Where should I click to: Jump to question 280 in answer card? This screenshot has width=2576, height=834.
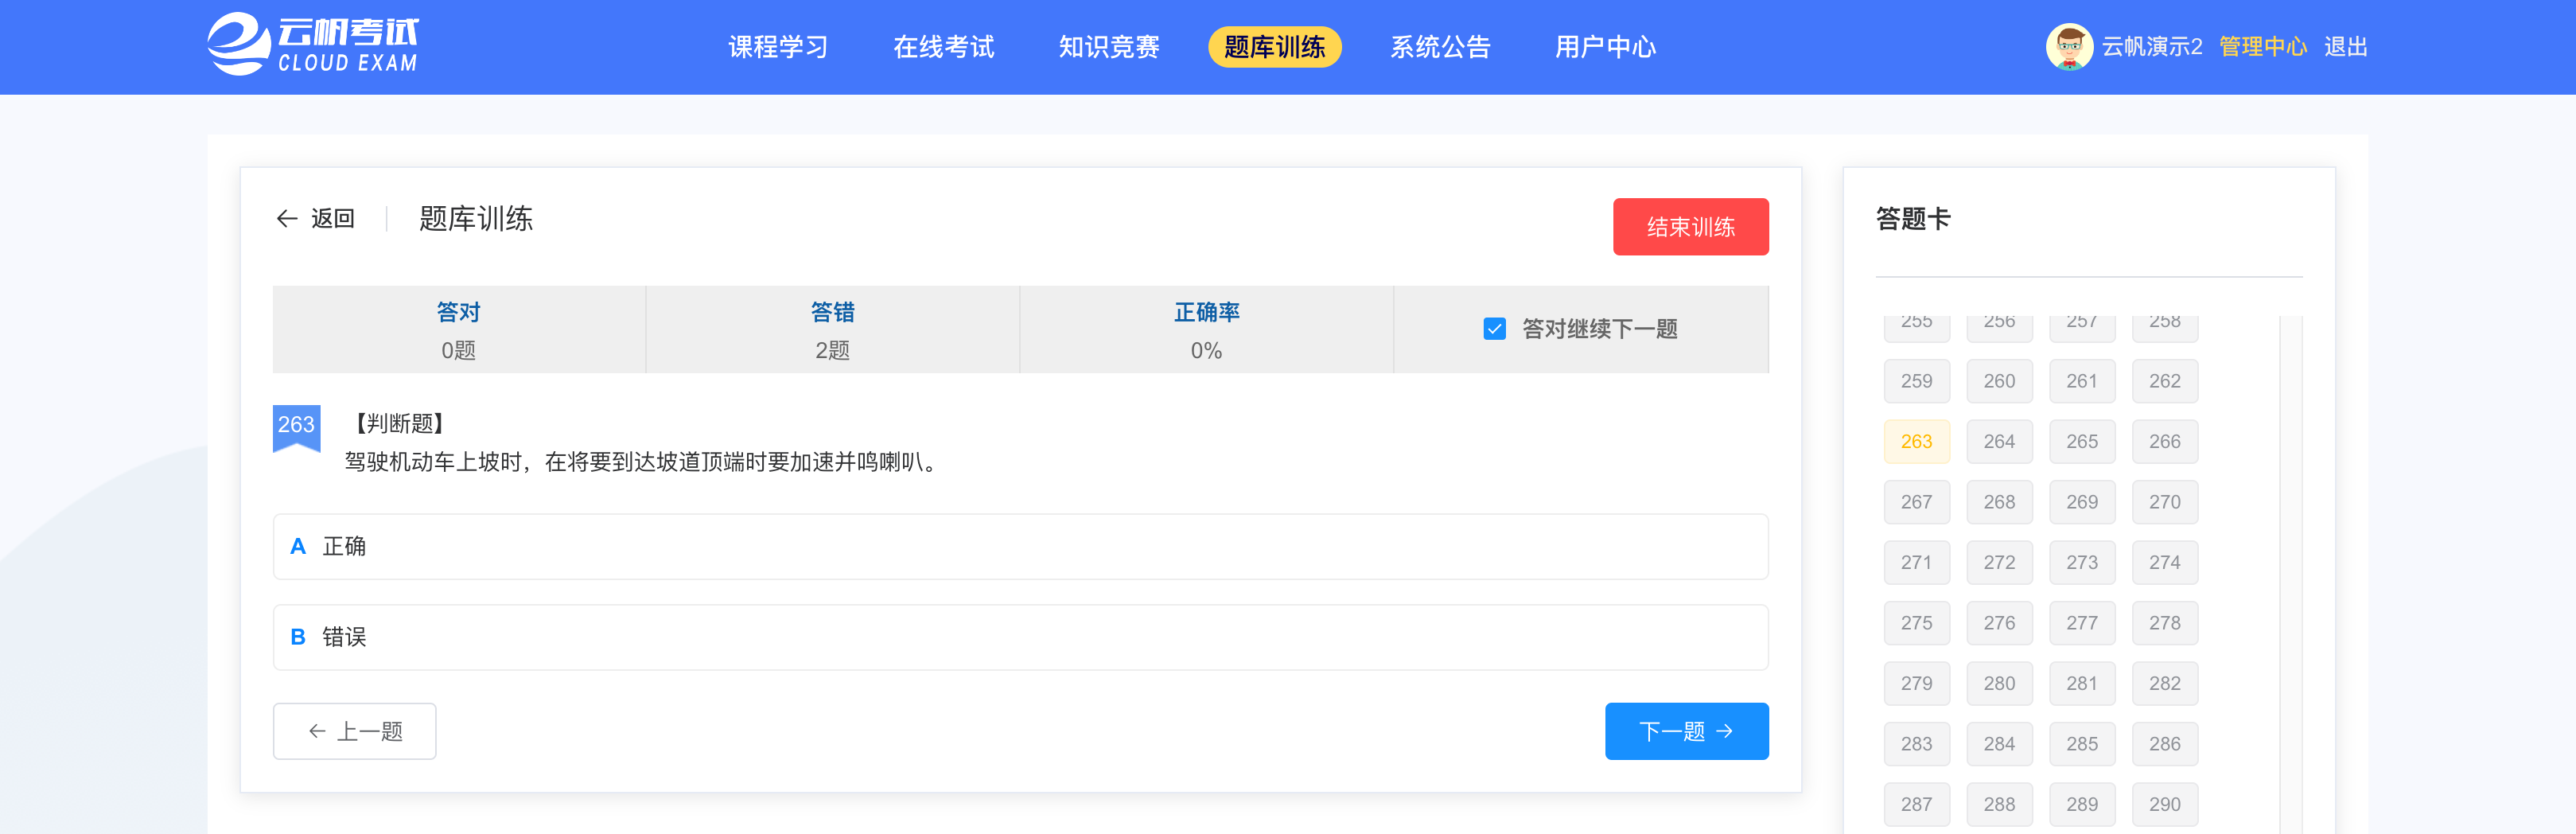pos(1999,684)
